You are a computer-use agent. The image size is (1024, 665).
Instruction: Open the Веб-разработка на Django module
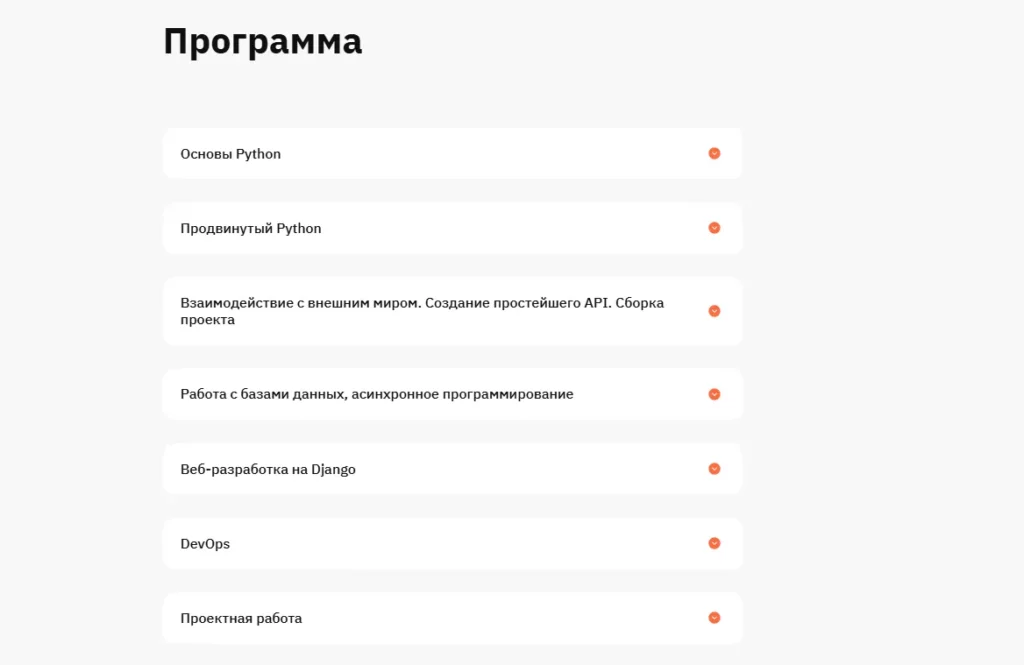coord(452,467)
